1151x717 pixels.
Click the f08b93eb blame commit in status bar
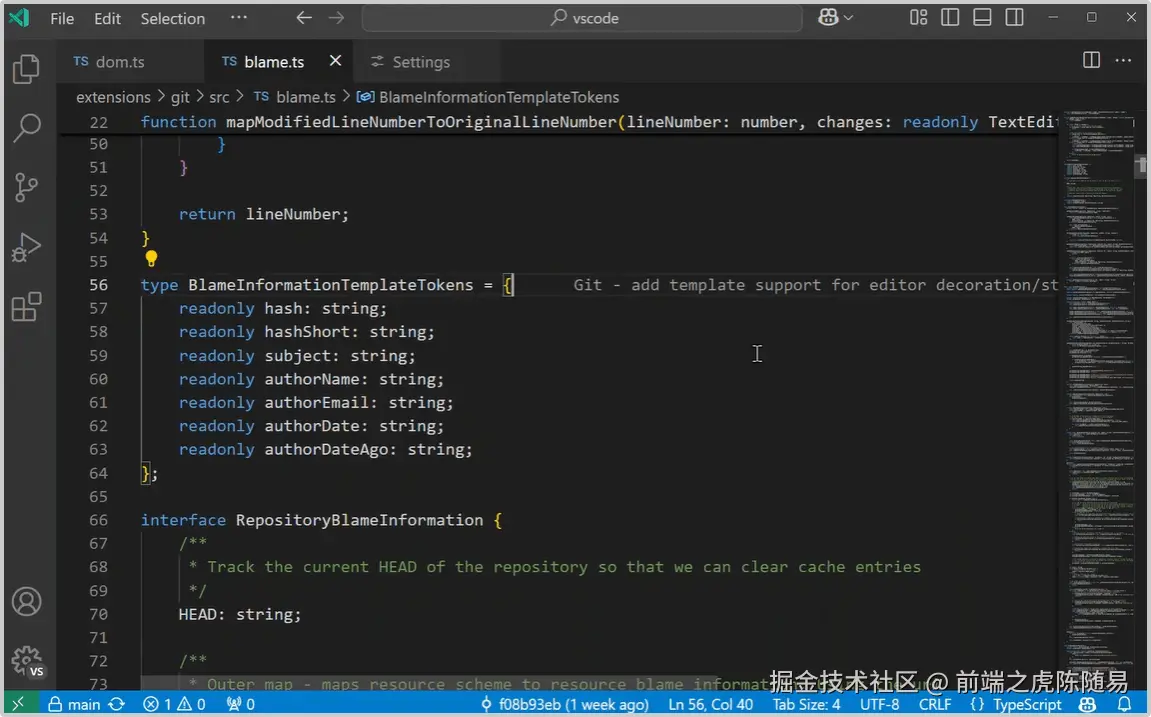[x=564, y=704]
